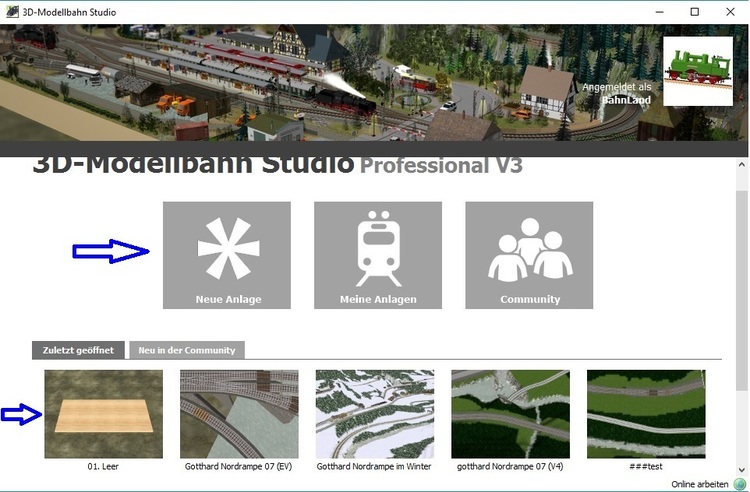Switch to Neu in der Community tab

click(187, 350)
